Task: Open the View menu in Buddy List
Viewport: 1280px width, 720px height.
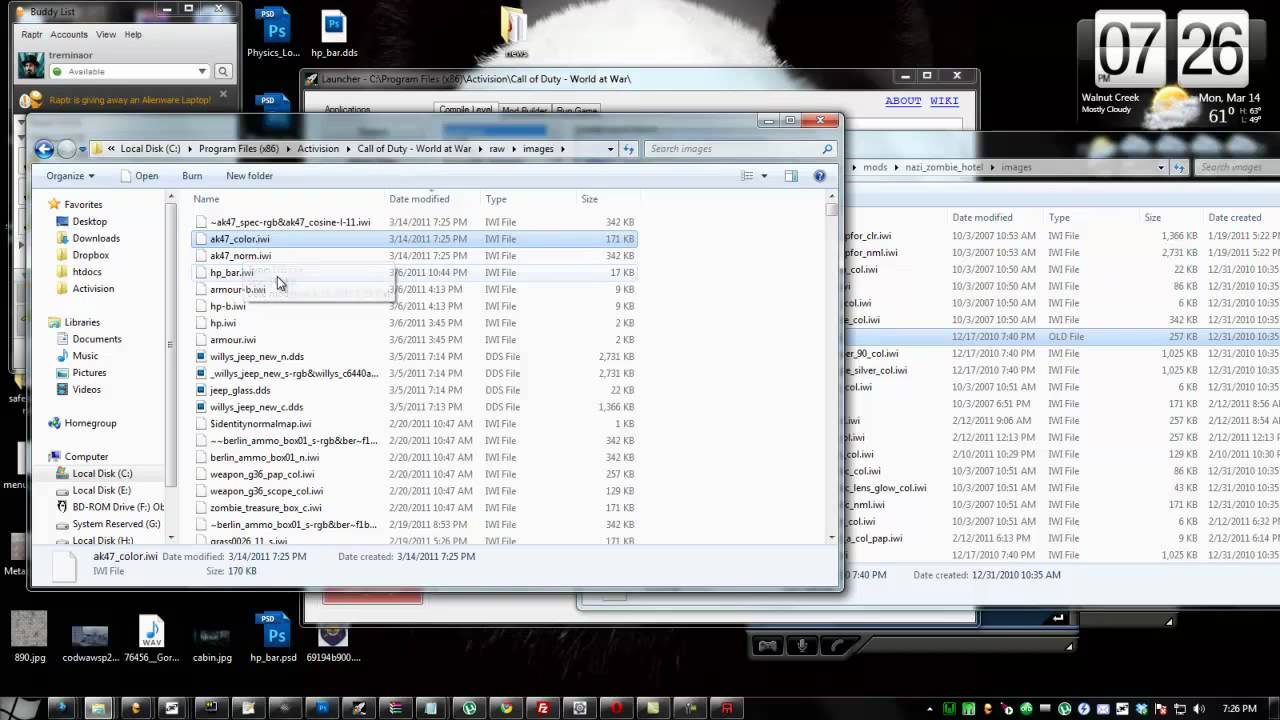Action: click(106, 34)
